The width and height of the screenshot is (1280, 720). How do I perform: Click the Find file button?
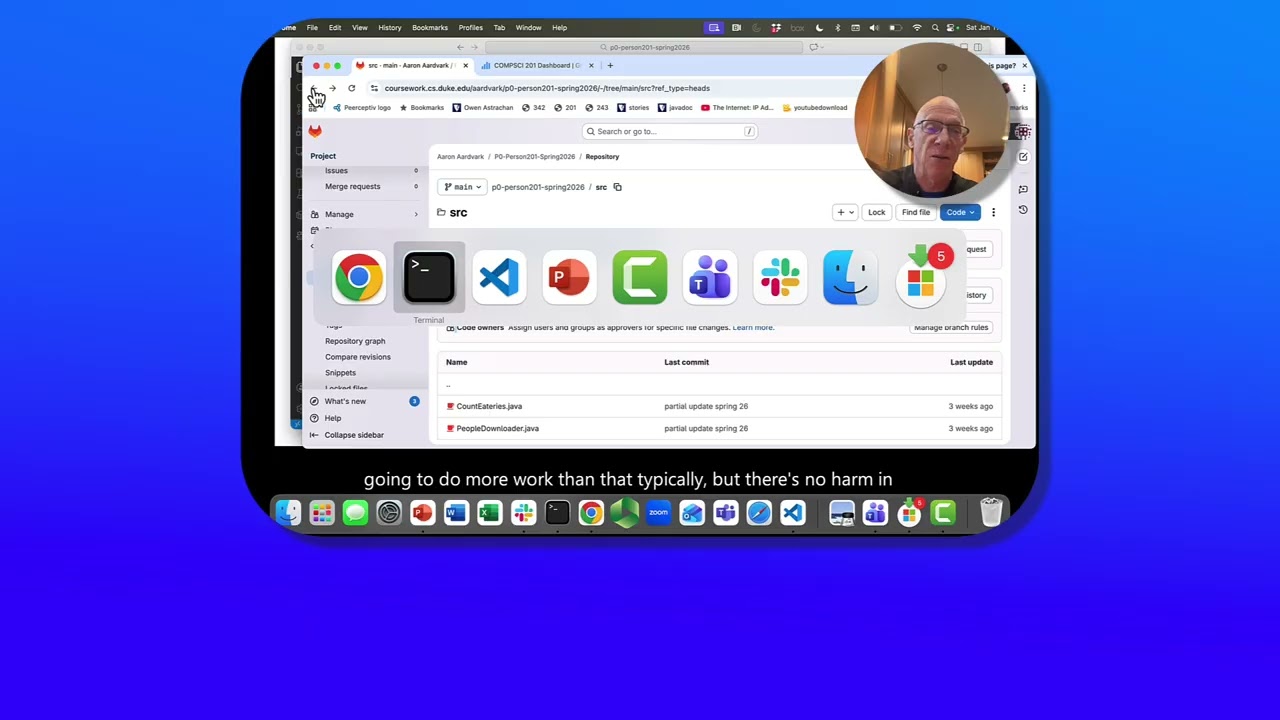(915, 212)
